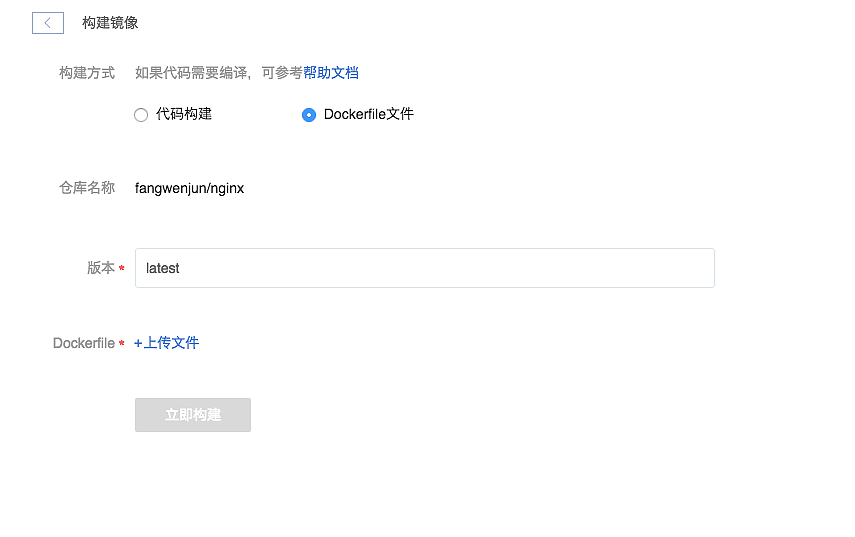Click the back arrow button
855x537 pixels.
(x=48, y=23)
